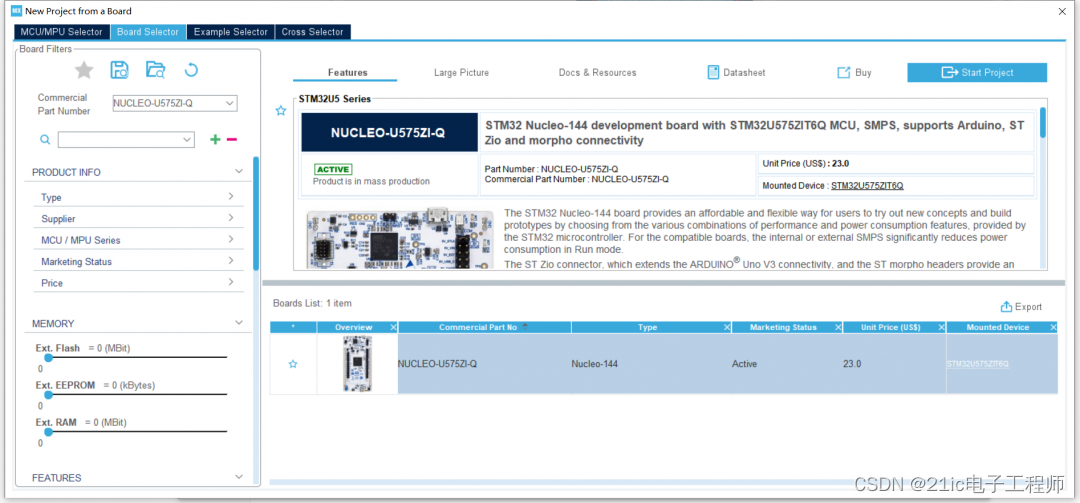Reset all board filters icon
The width and height of the screenshot is (1080, 503).
[191, 70]
